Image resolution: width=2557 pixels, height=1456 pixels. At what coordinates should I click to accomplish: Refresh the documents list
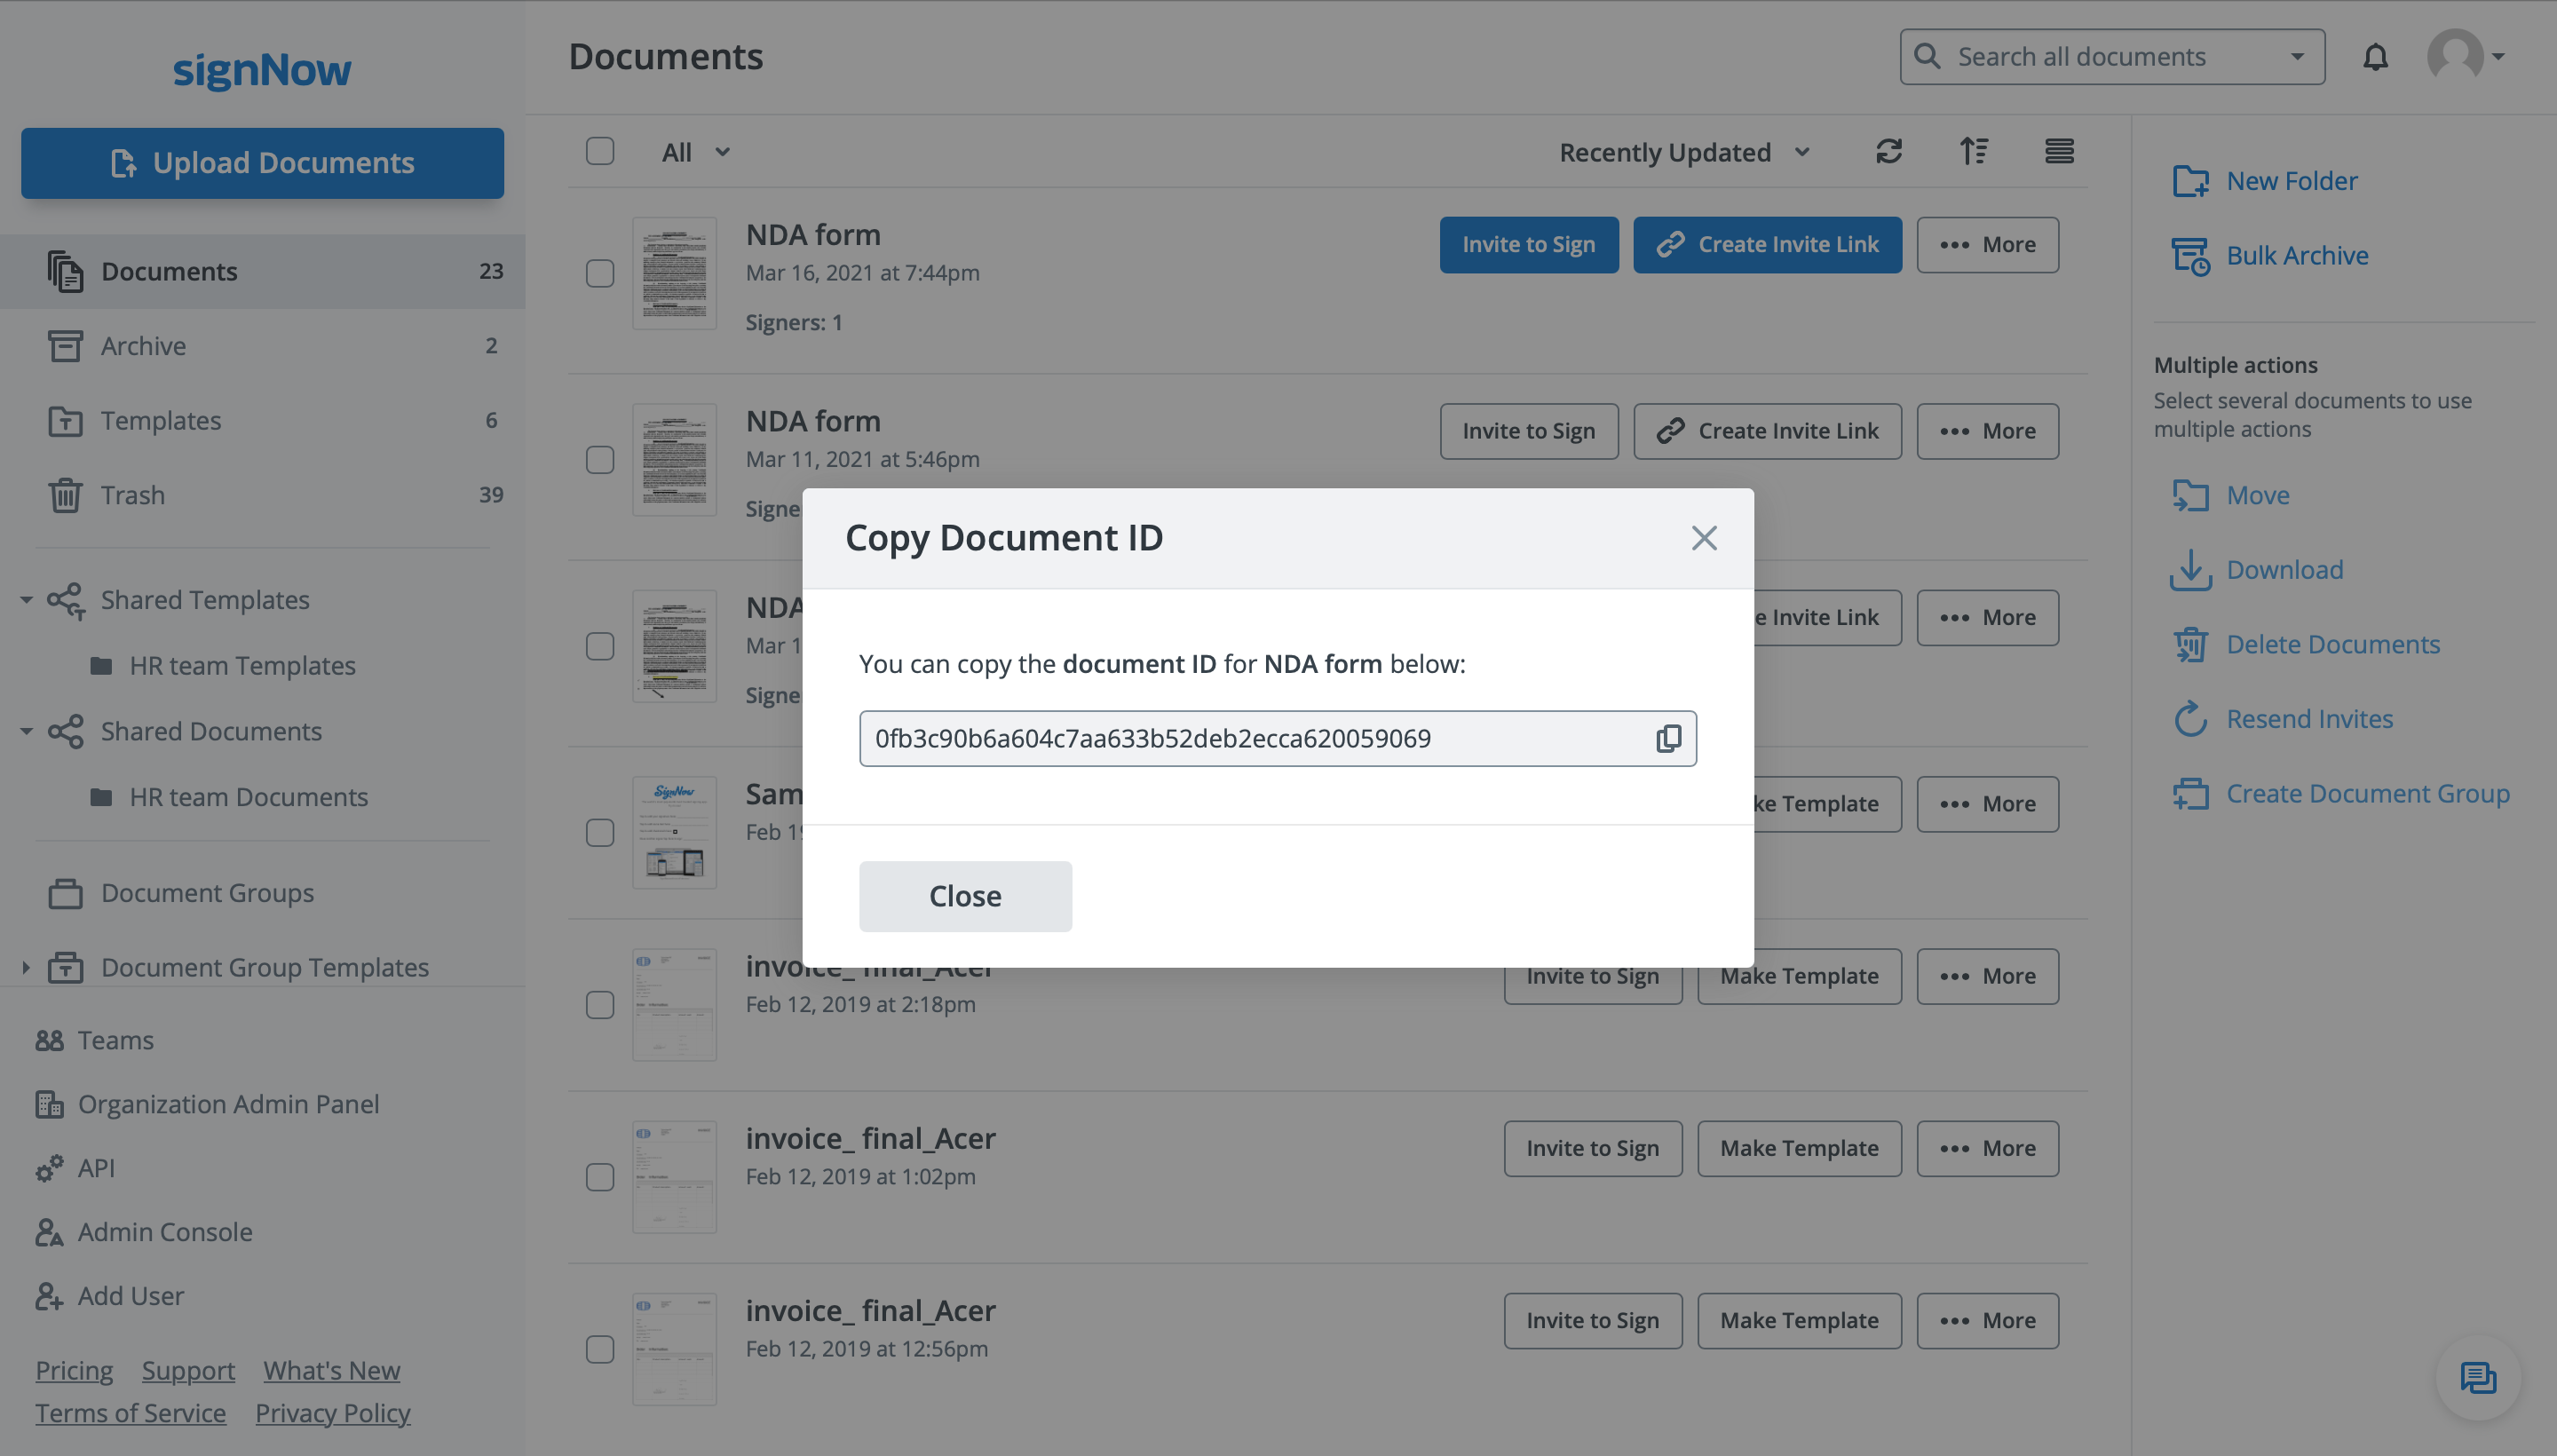point(1888,151)
